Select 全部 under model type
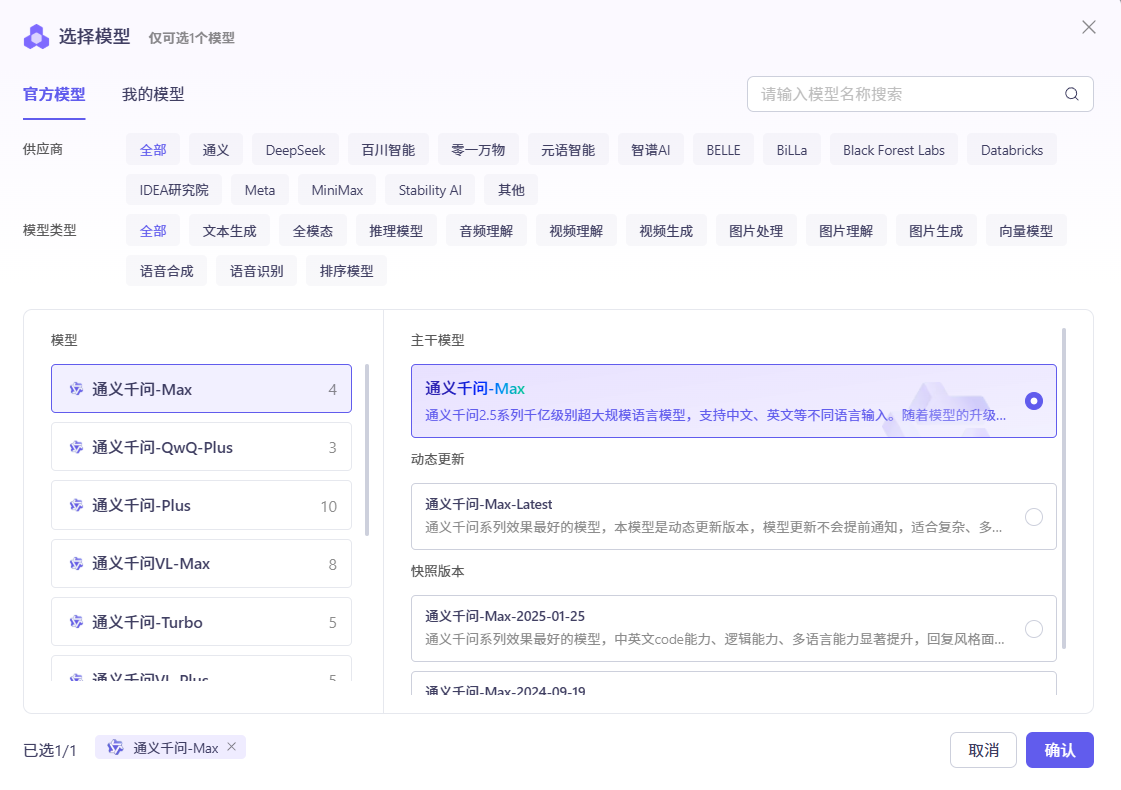 coord(153,230)
